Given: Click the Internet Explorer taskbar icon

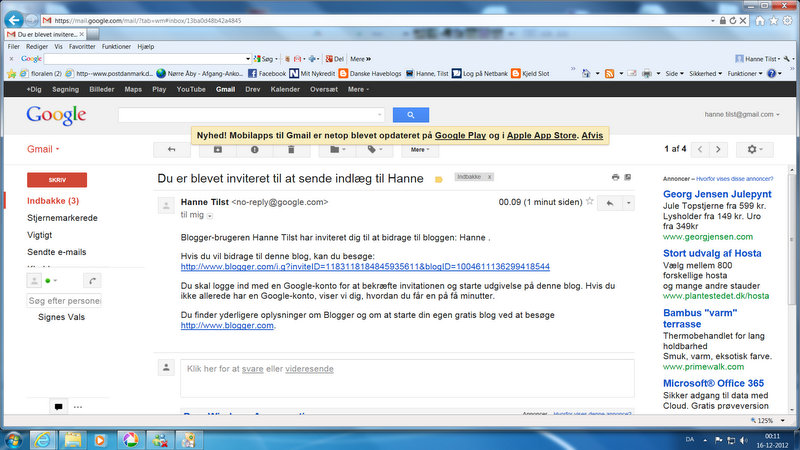Looking at the screenshot, I should [42, 440].
